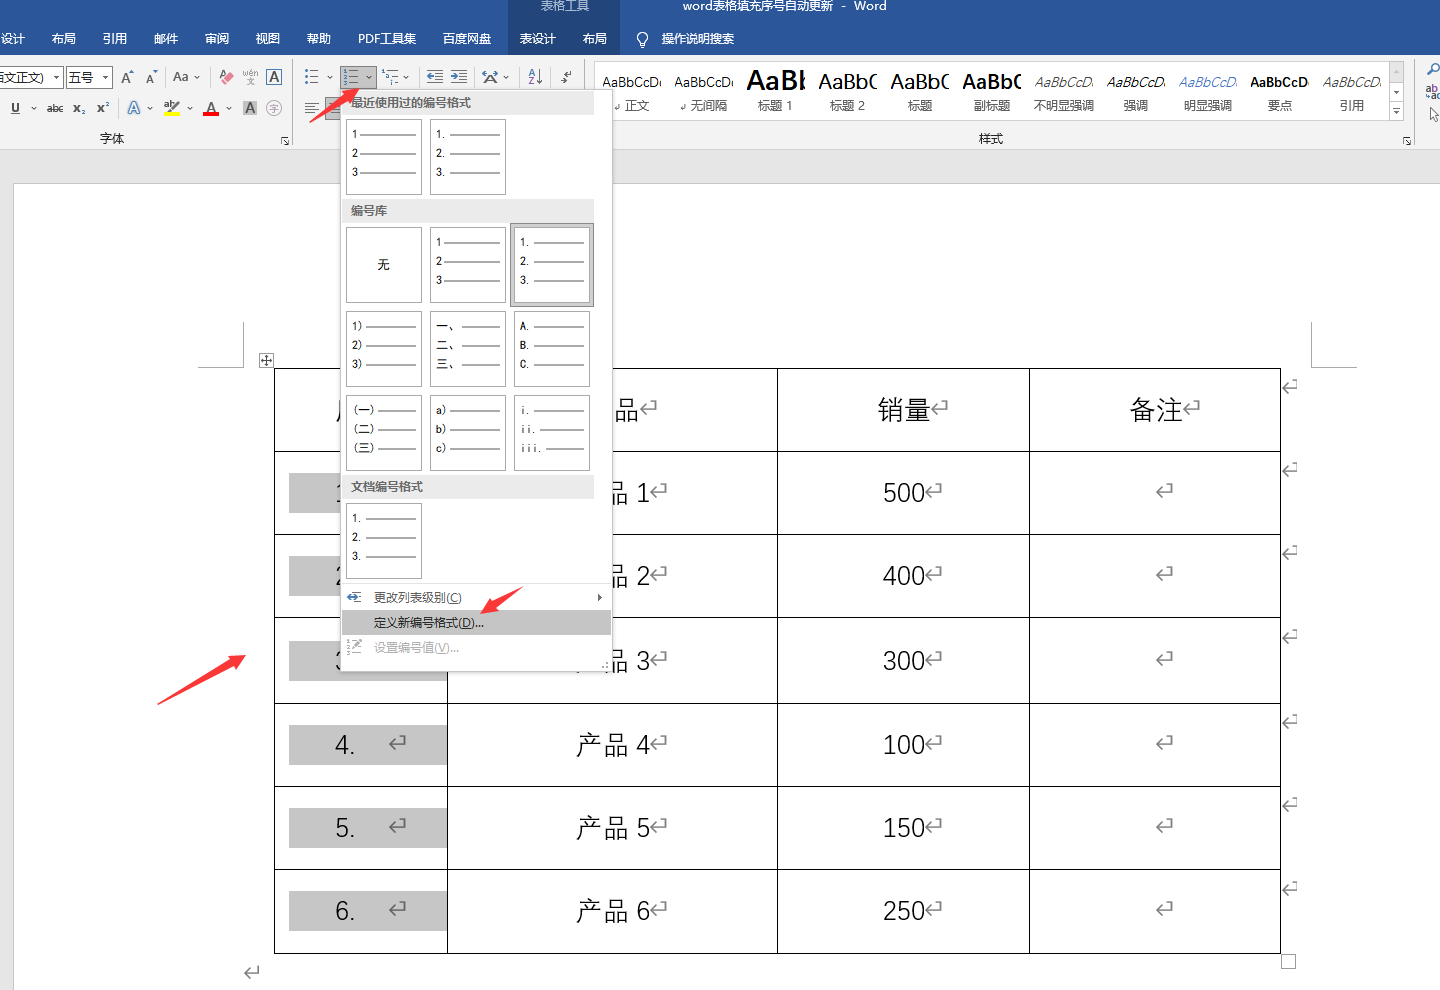Open styles pane launcher
Viewport: 1440px width, 990px height.
coord(1407,141)
